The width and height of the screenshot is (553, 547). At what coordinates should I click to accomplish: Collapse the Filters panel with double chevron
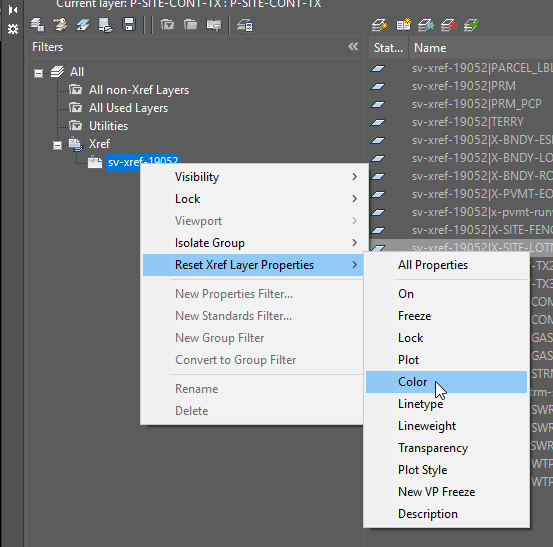coord(353,47)
